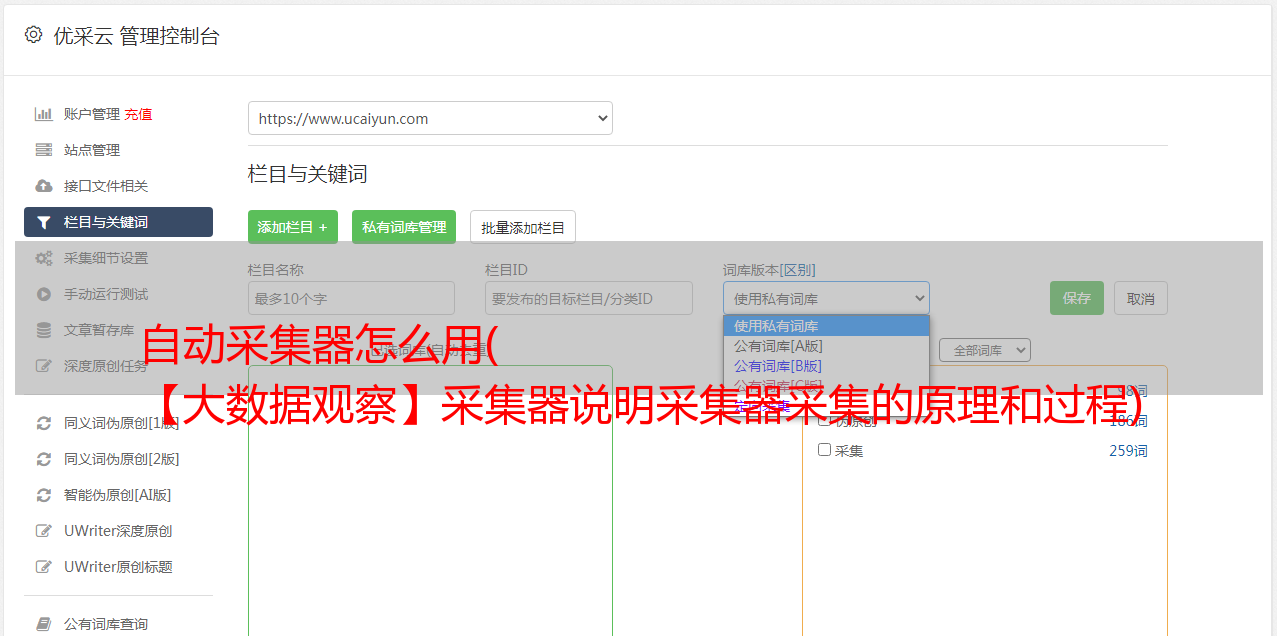Click the cloud upload icon for 接口文件相关
Screen dimensions: 1277x636
tap(43, 186)
